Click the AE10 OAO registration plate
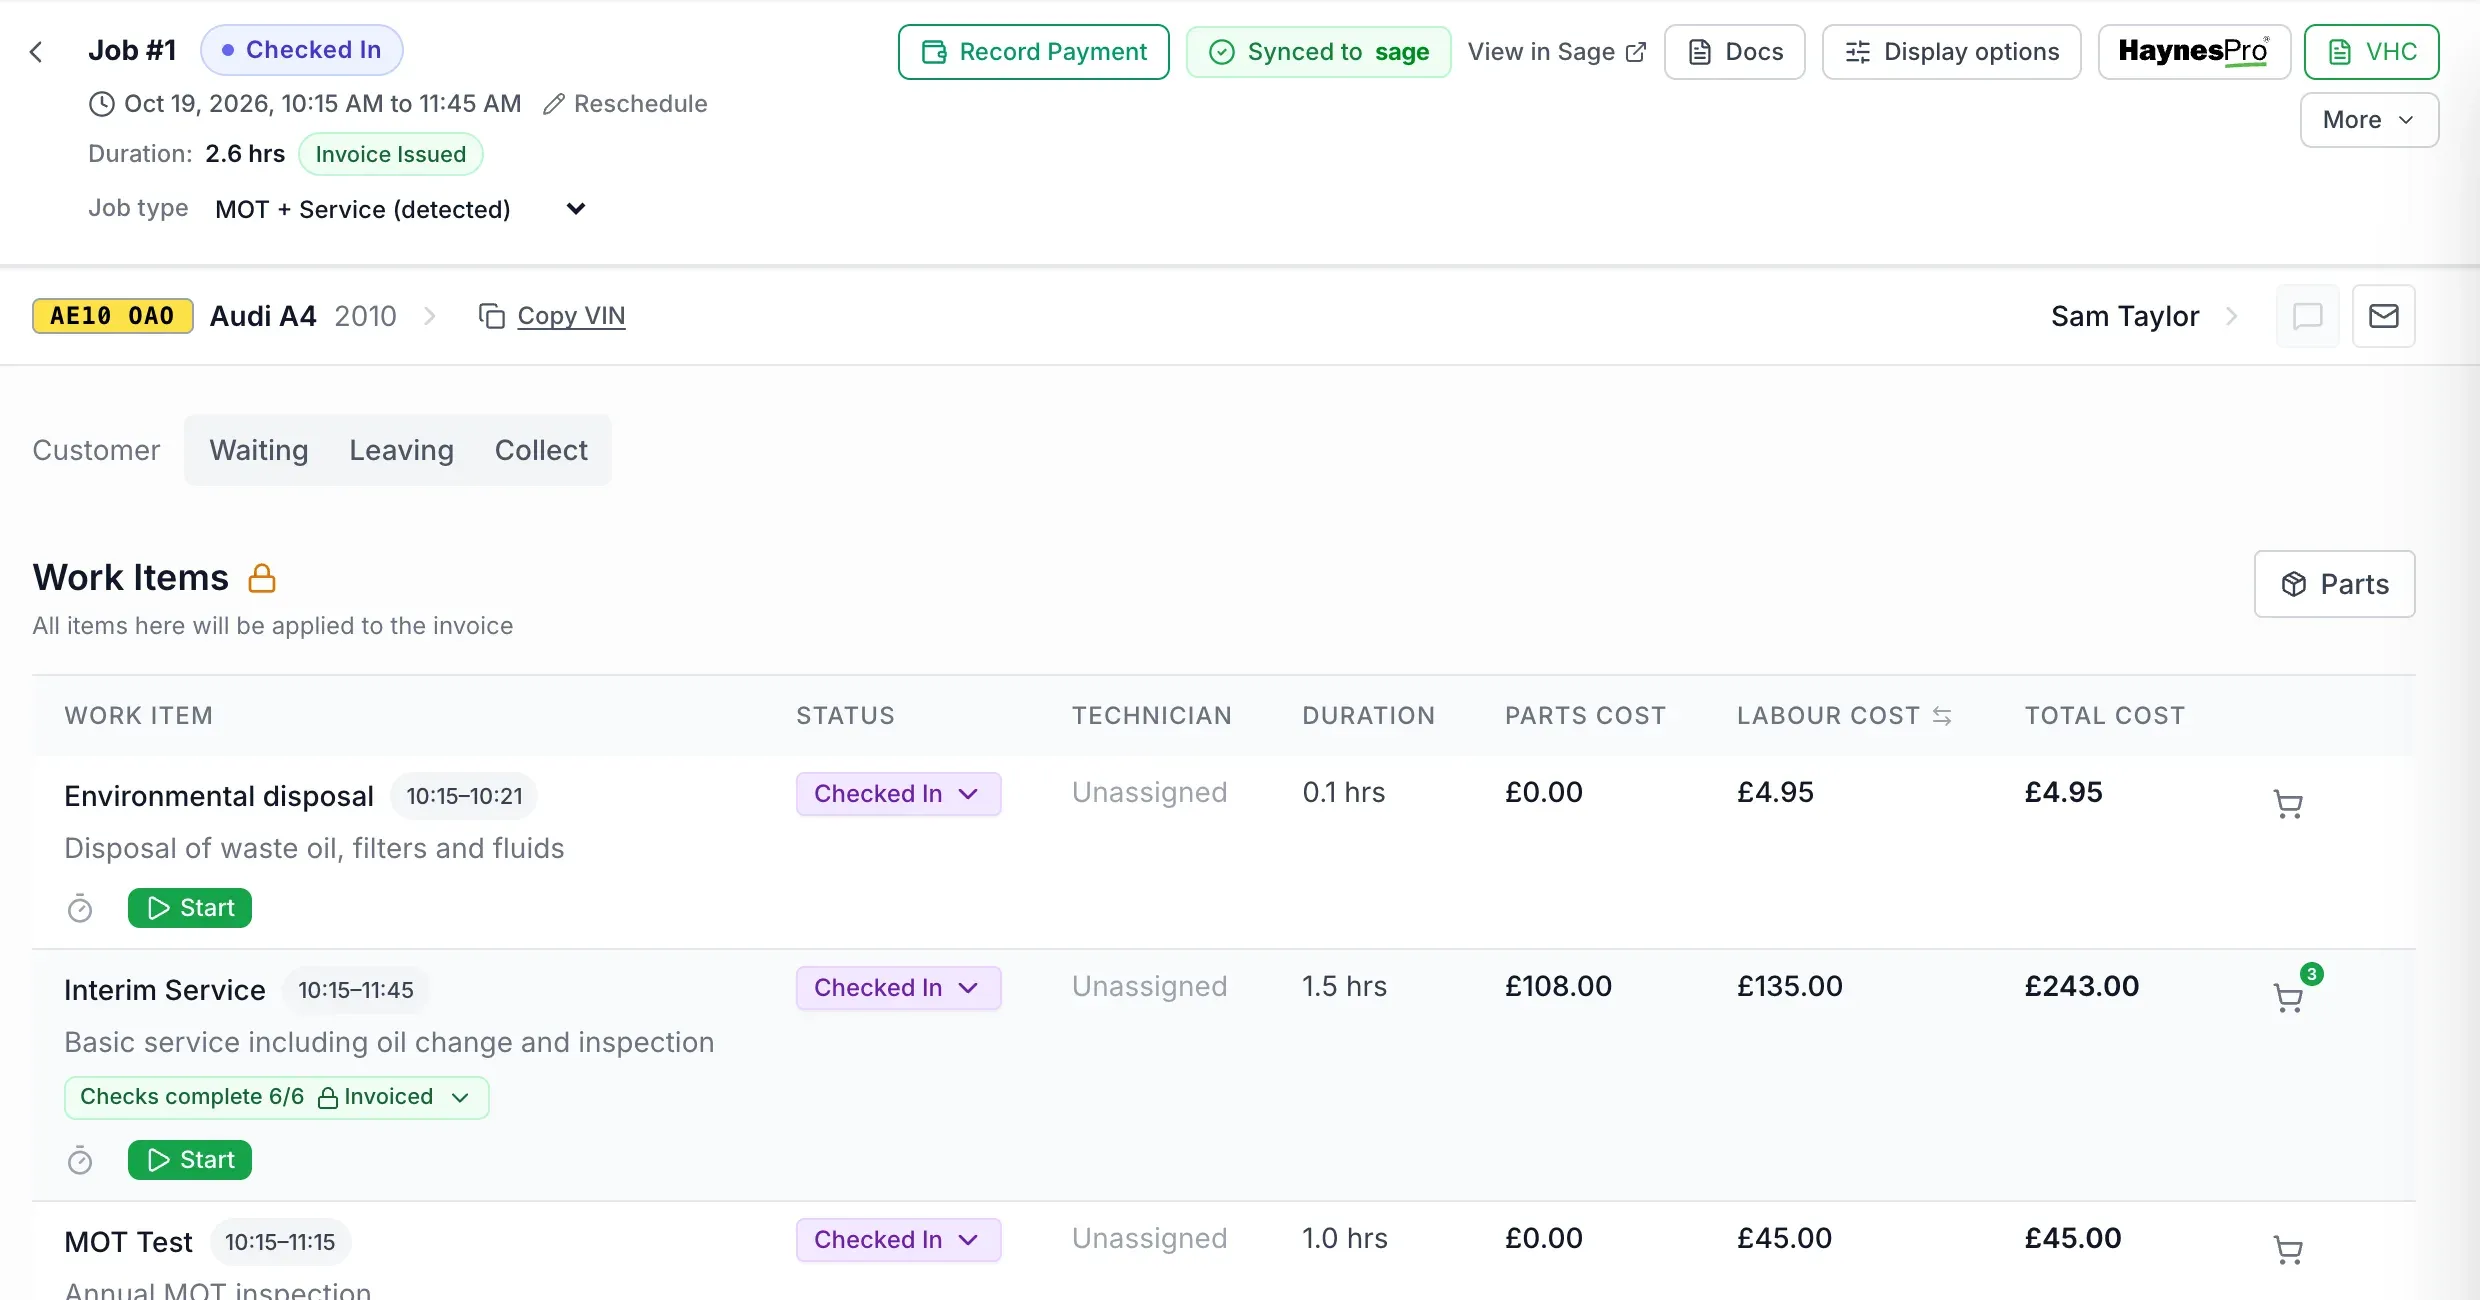This screenshot has height=1300, width=2480. (x=113, y=316)
